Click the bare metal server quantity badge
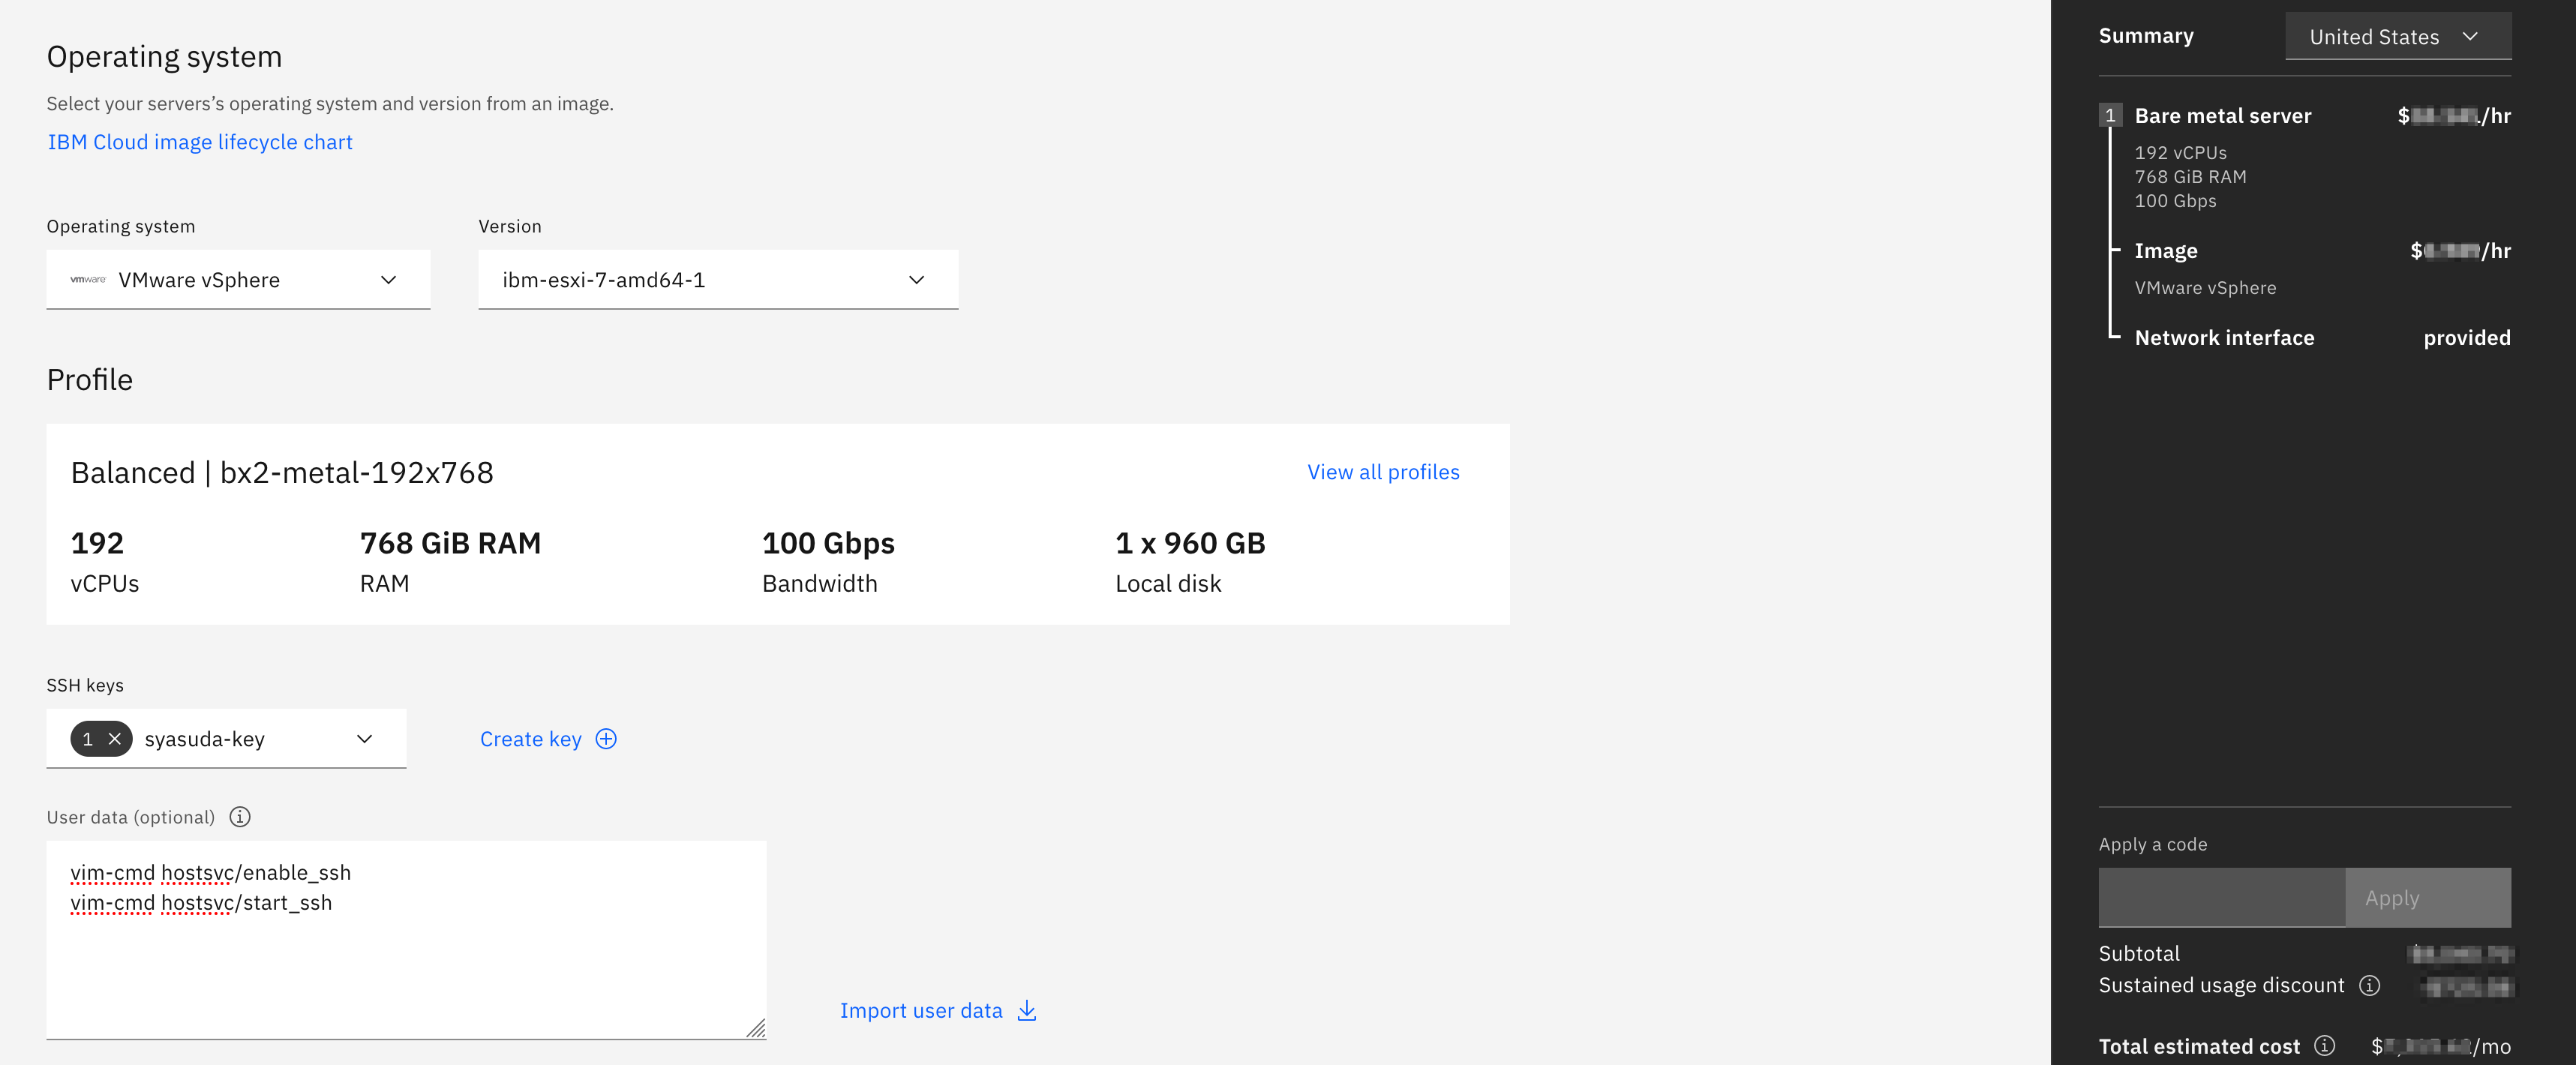Screen dimensions: 2576x1065 click(x=2110, y=115)
